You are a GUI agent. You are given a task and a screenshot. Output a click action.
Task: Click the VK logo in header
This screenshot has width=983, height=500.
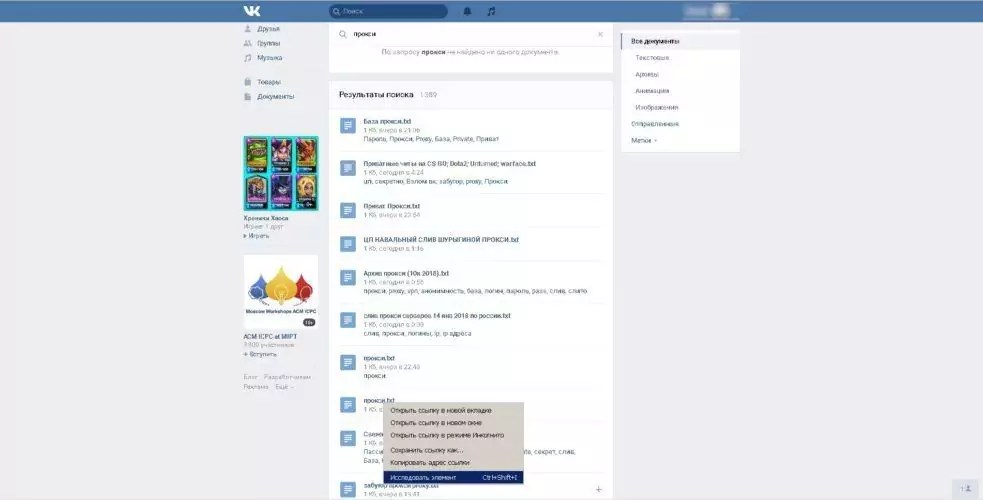252,11
